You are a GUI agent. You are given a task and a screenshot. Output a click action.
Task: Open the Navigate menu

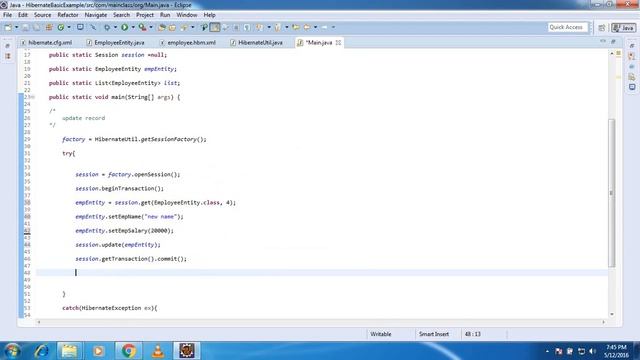[x=96, y=15]
